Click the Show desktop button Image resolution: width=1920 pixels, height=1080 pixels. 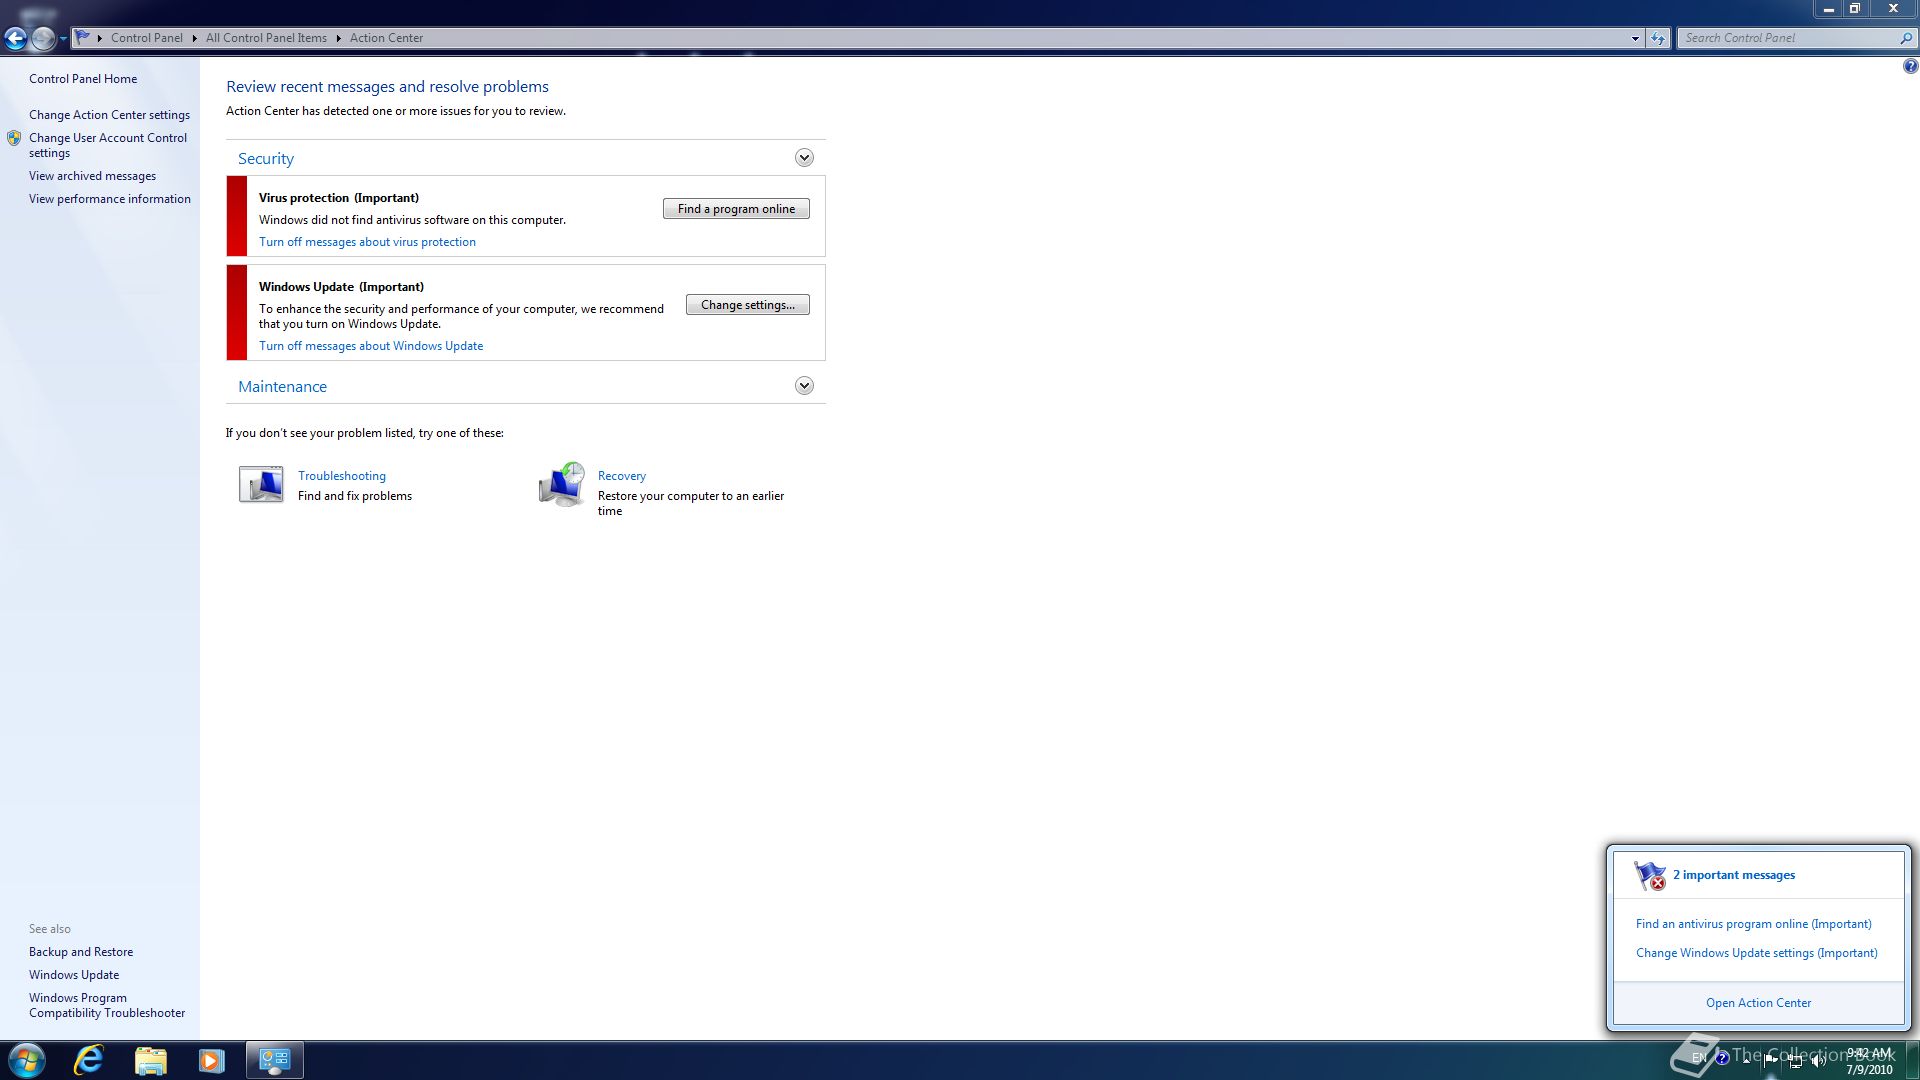point(1912,1060)
